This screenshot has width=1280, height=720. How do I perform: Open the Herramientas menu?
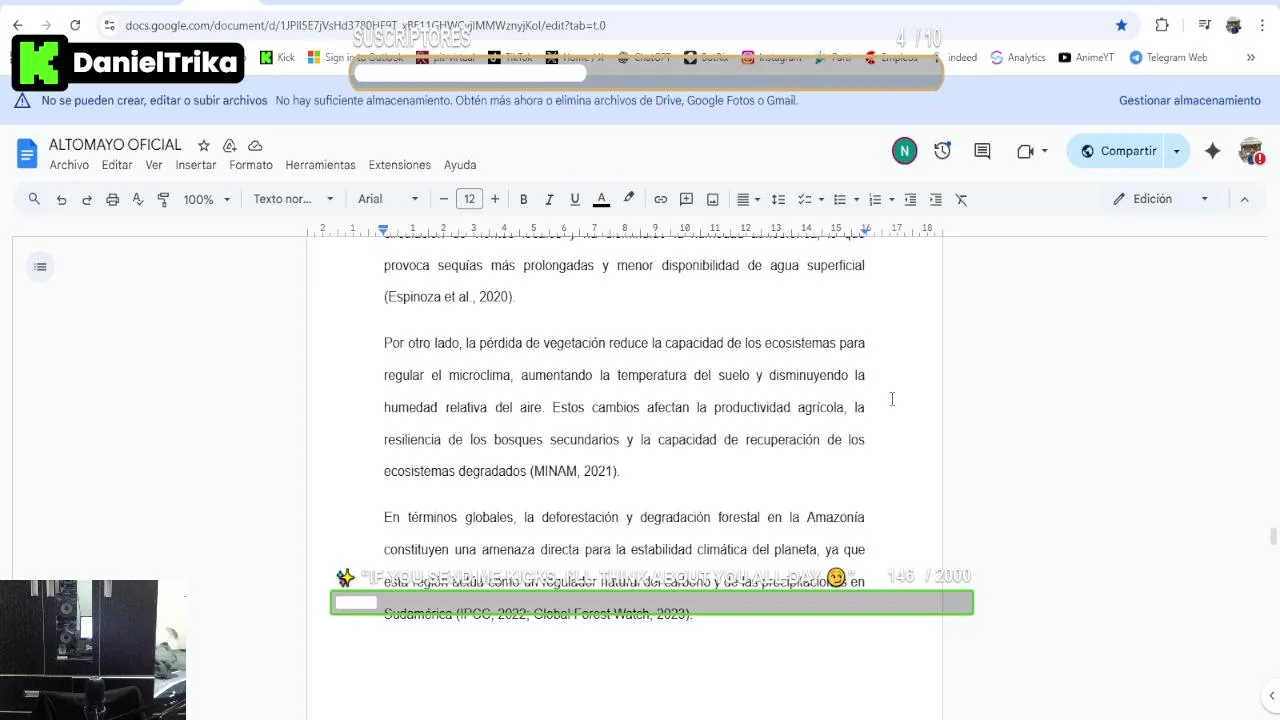coord(320,165)
